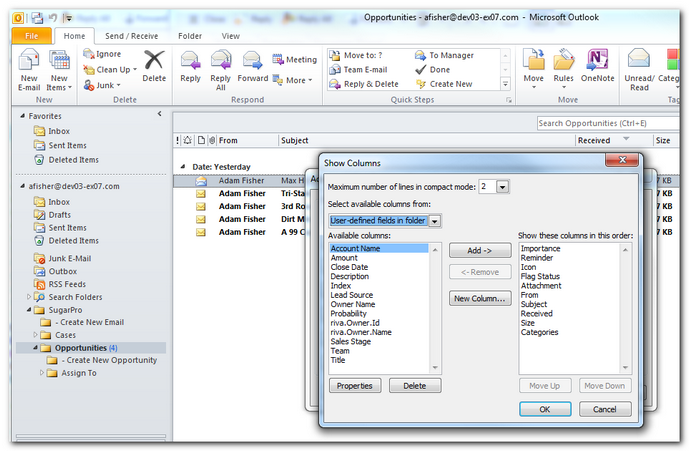Screen dimensions: 689x451
Task: Click the Meeting reply icon
Action: [278, 59]
